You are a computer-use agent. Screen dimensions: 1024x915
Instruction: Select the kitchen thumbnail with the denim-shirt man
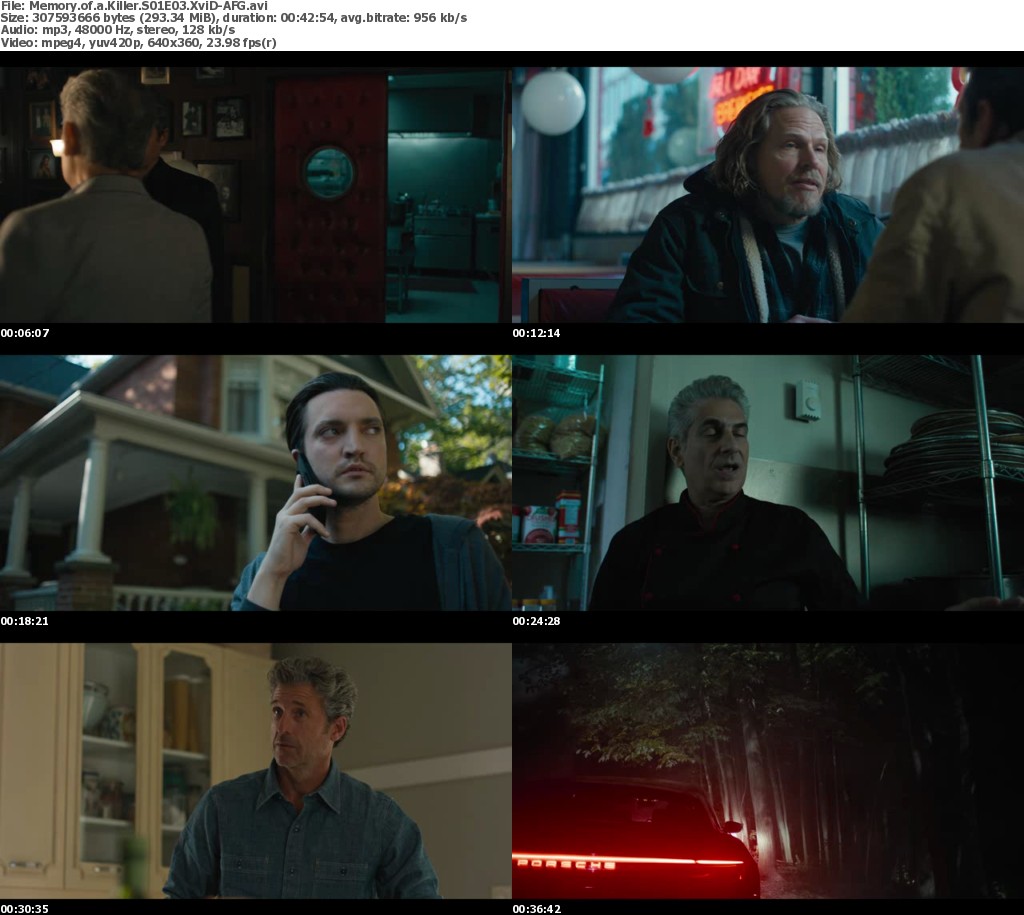coord(255,771)
